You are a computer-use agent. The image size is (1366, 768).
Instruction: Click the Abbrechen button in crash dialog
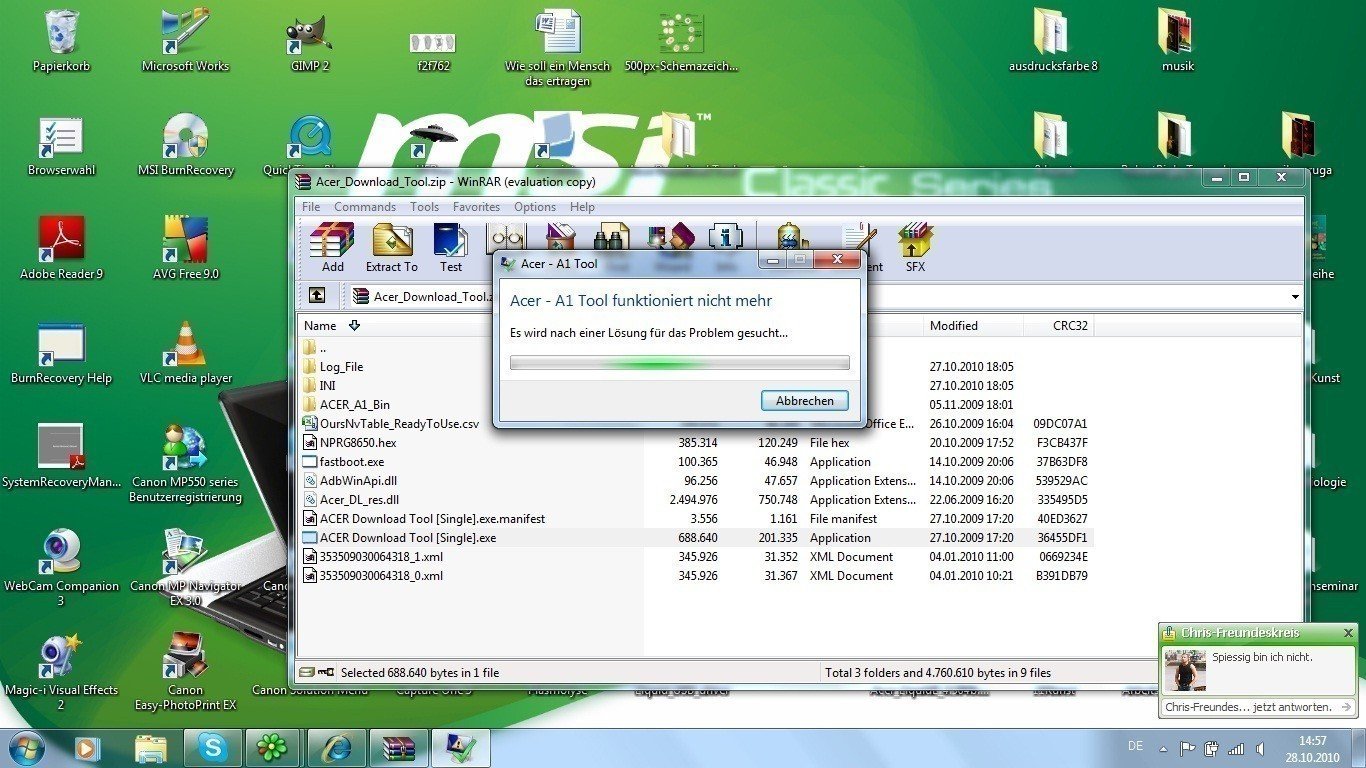click(805, 400)
